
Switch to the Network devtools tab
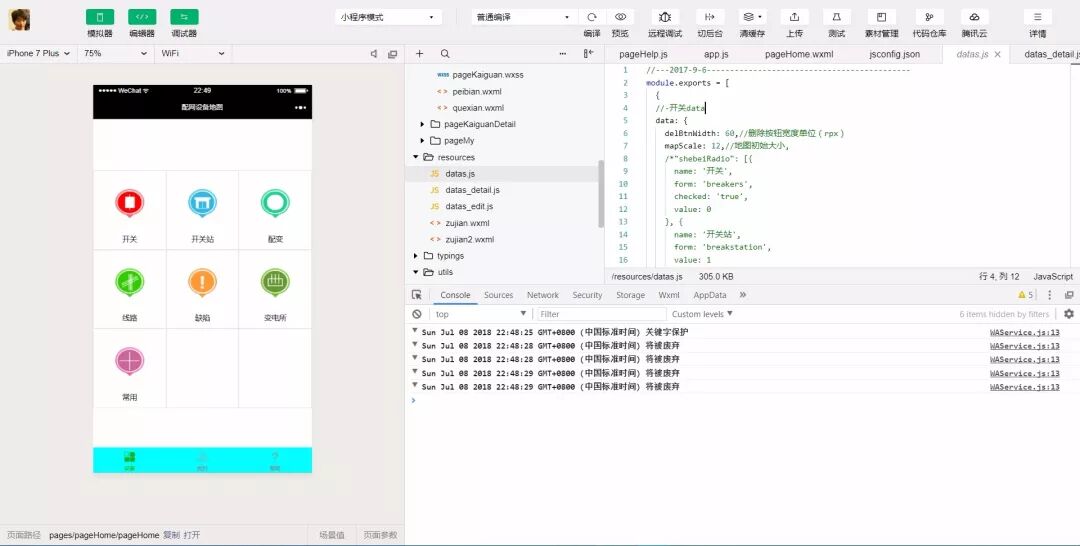(543, 295)
